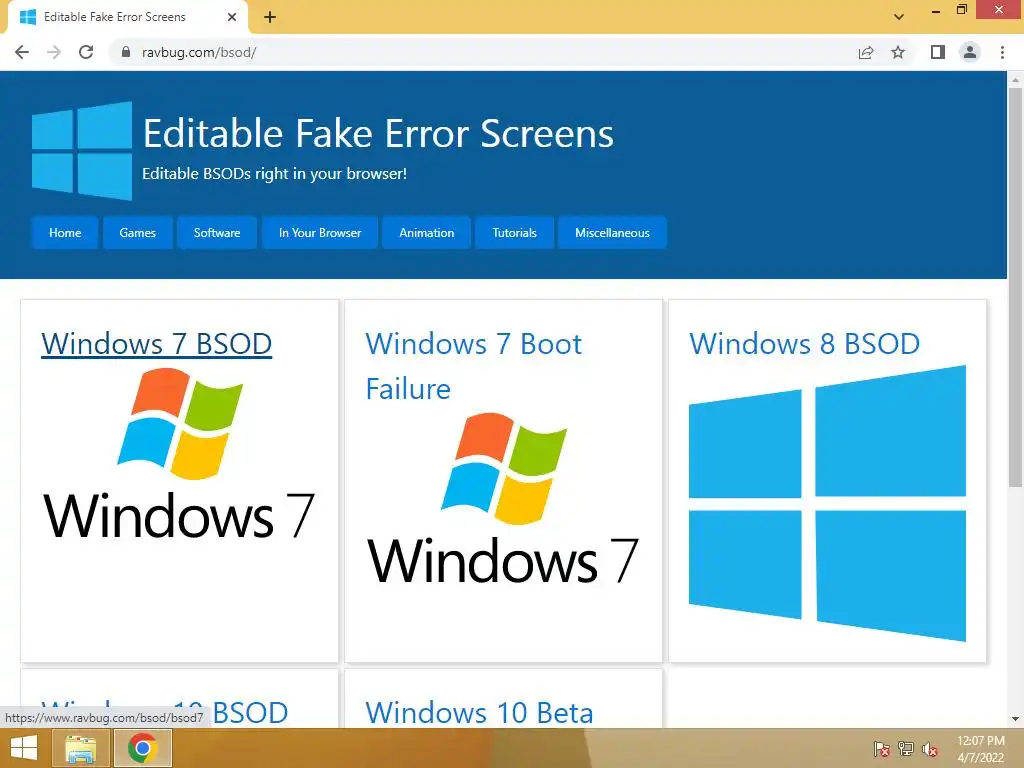1024x768 pixels.
Task: Open the Windows 10 Beta link
Action: tap(479, 712)
